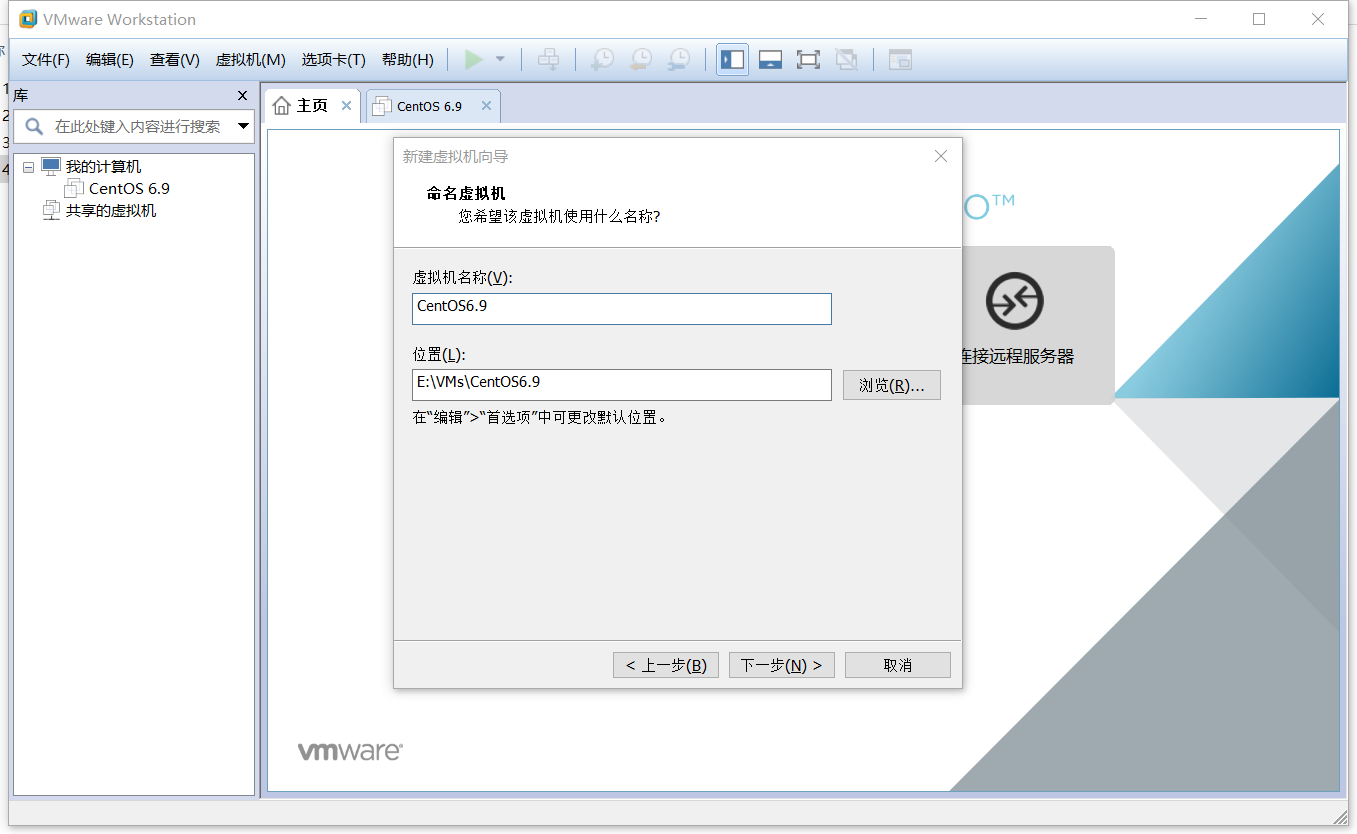This screenshot has height=834, width=1357.
Task: Open the power options dropdown arrow
Action: click(x=500, y=60)
